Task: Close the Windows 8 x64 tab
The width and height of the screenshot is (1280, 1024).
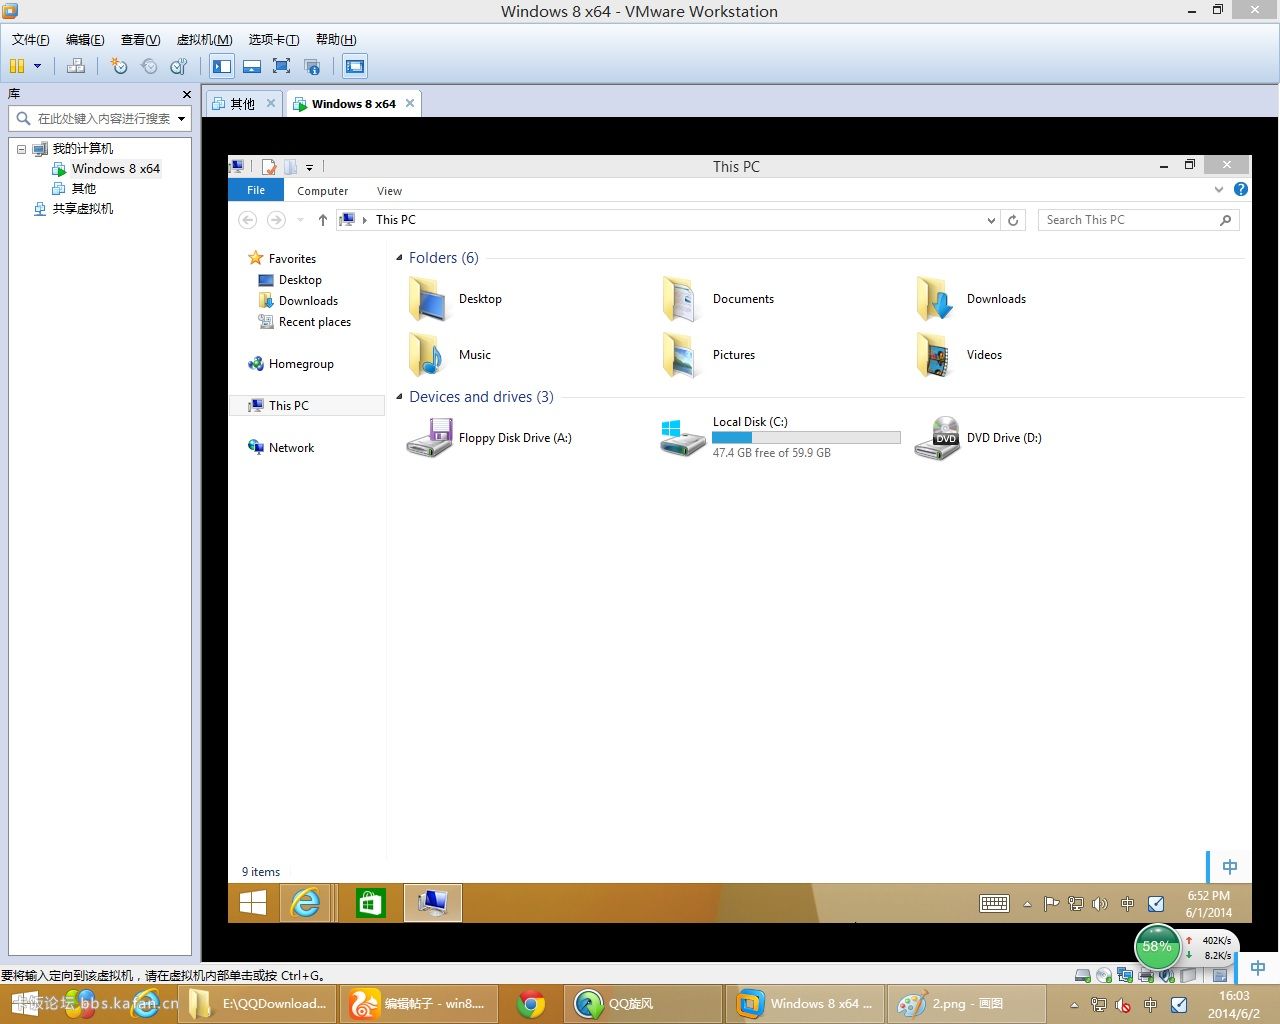Action: coord(409,103)
